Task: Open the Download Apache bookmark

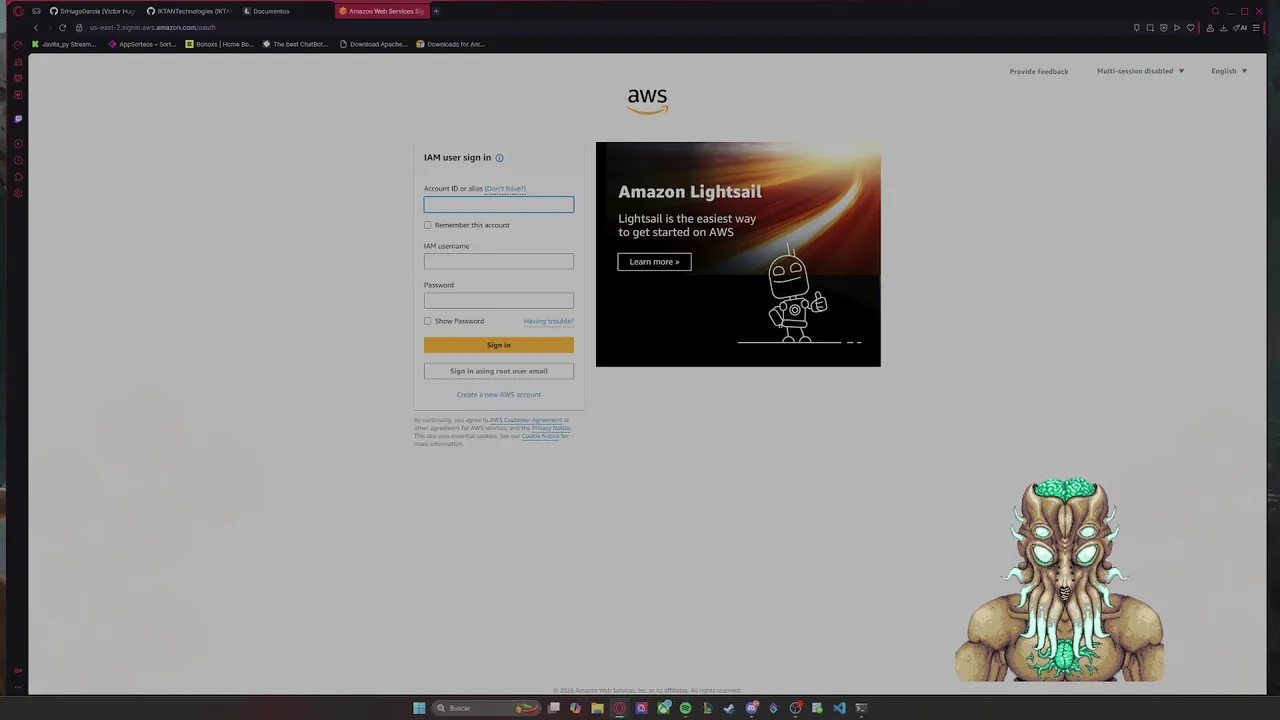Action: pyautogui.click(x=373, y=44)
